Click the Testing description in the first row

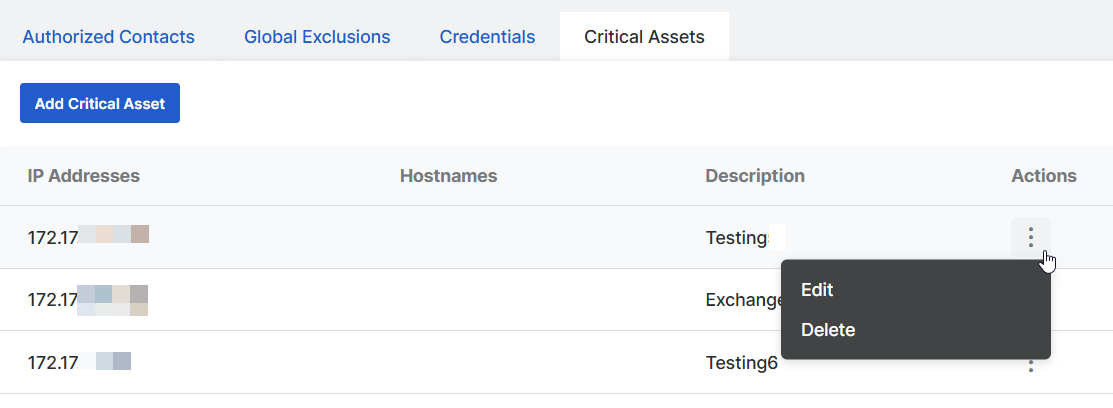point(737,238)
